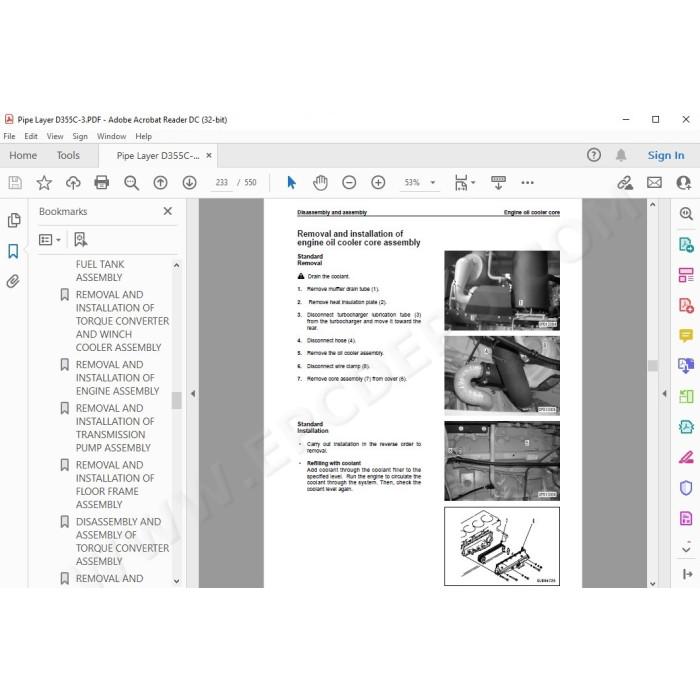The image size is (700, 700).
Task: Open Protect shield tool
Action: tap(686, 488)
